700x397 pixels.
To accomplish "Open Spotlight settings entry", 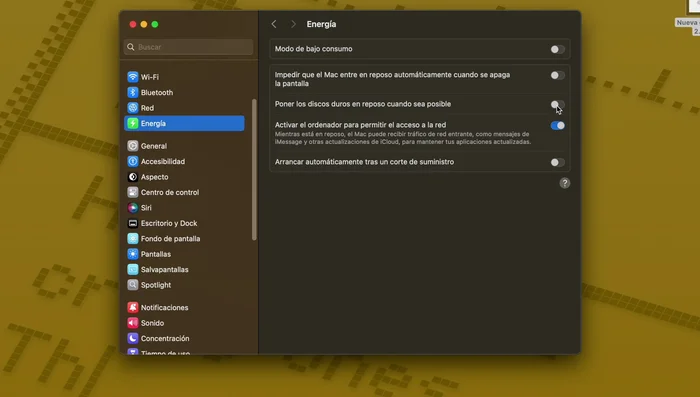I will click(x=184, y=284).
